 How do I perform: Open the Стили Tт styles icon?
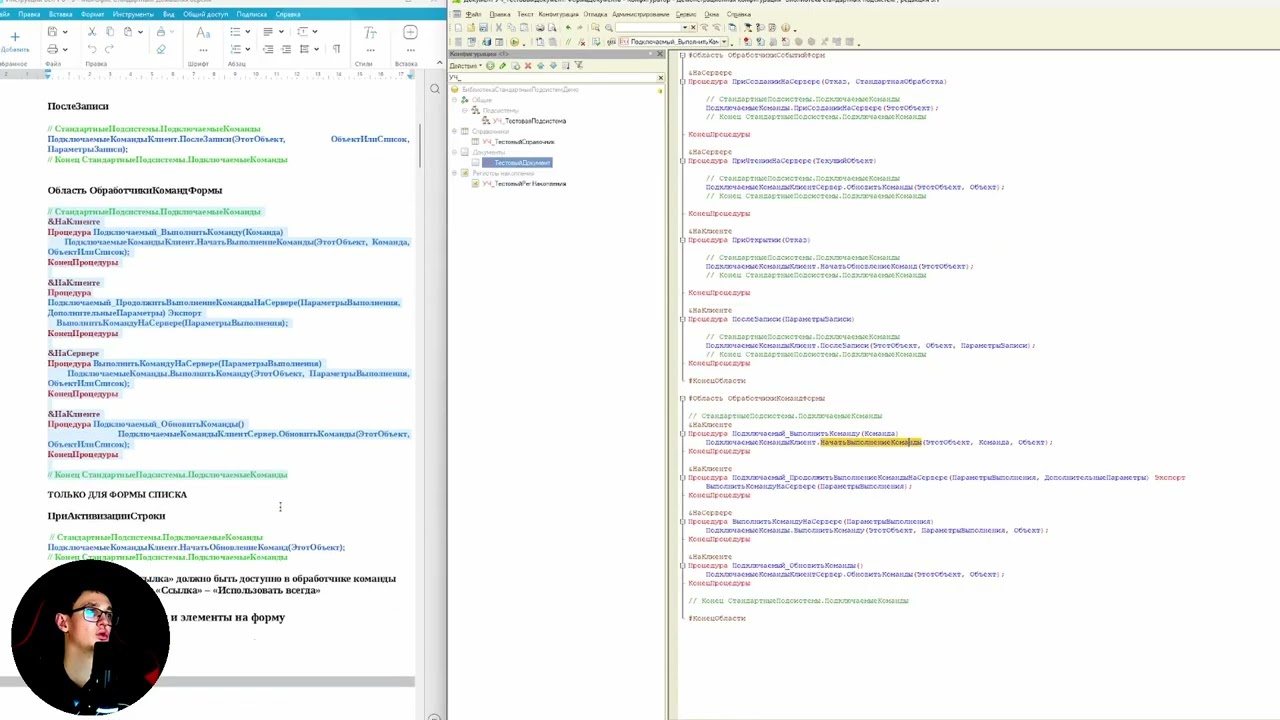(370, 33)
